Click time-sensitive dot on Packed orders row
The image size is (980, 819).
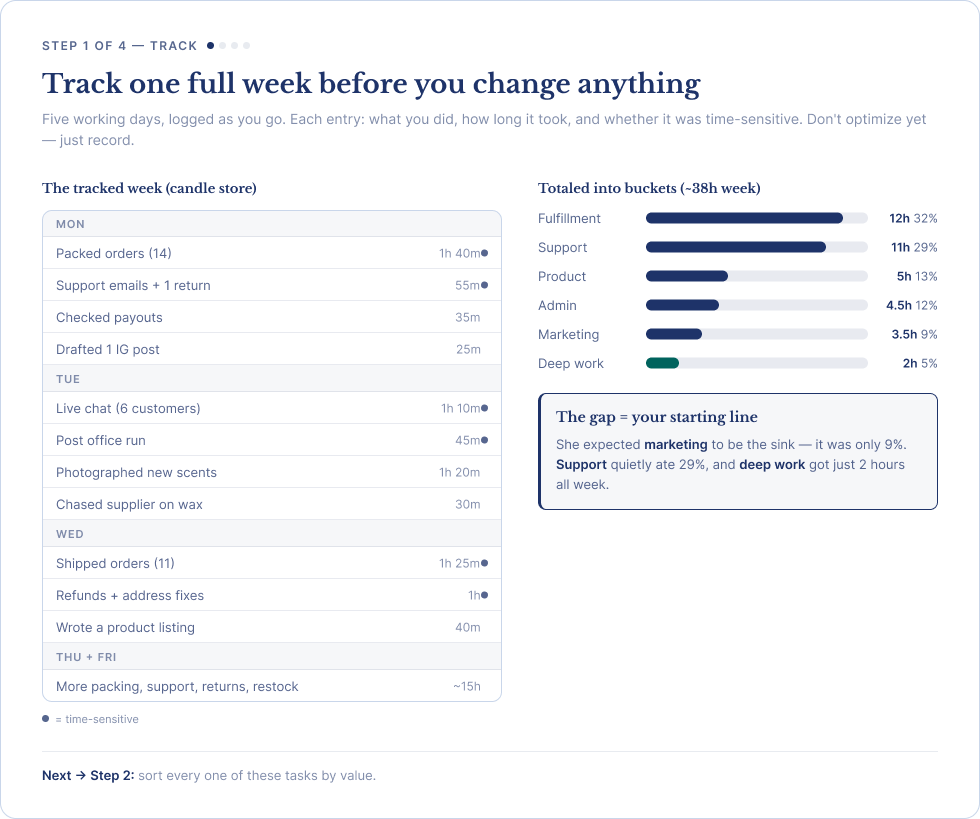(484, 253)
